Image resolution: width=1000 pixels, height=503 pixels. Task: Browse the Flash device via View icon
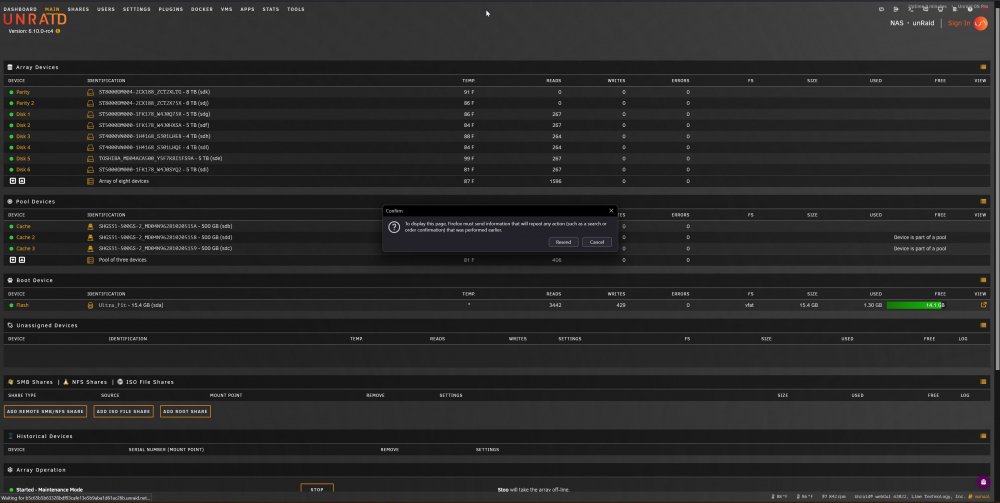pyautogui.click(x=983, y=305)
